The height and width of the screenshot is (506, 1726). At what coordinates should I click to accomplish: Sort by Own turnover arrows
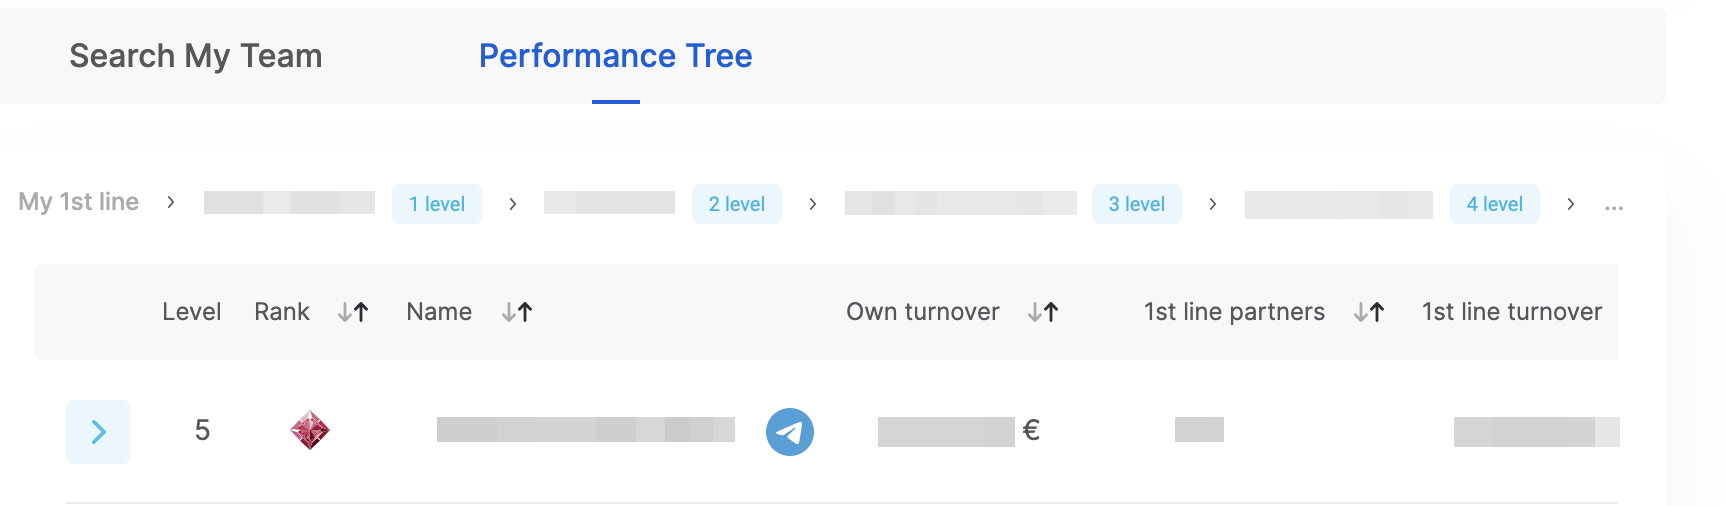point(1043,312)
